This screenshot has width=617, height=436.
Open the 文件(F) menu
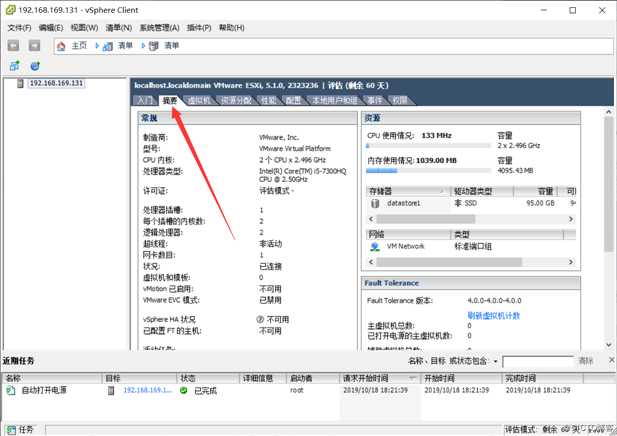tap(19, 28)
